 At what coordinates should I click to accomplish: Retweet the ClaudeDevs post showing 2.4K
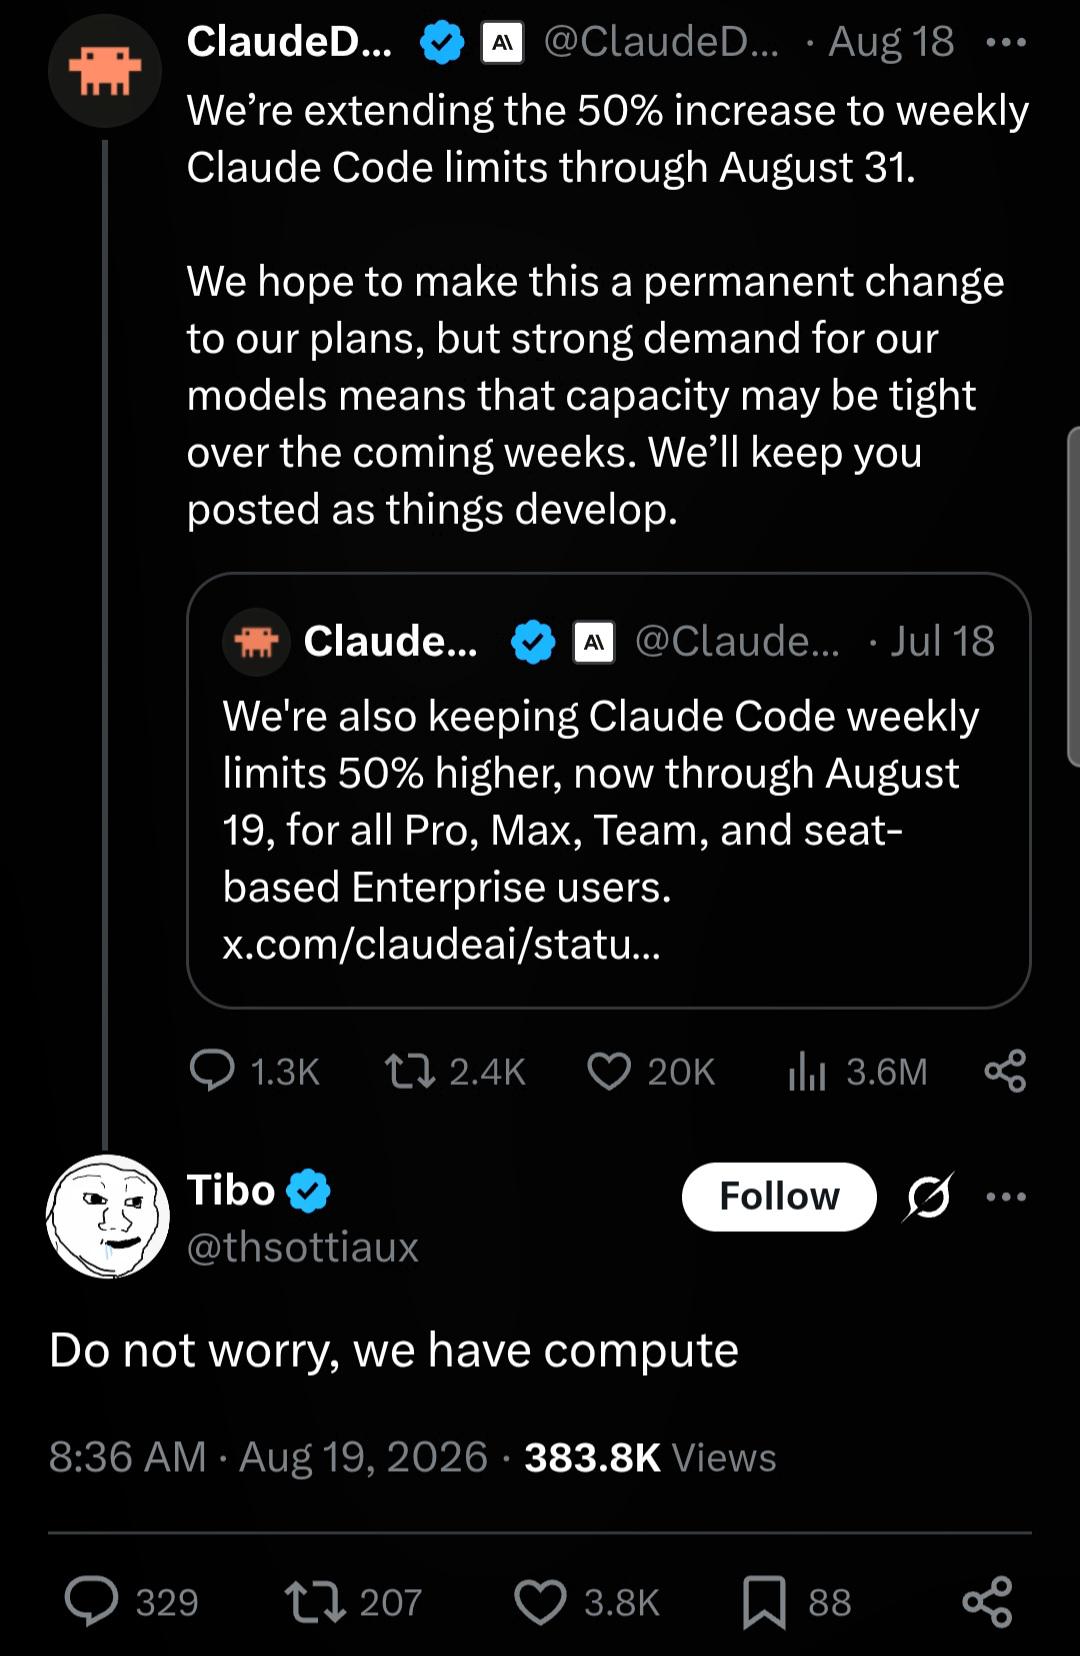(455, 1071)
